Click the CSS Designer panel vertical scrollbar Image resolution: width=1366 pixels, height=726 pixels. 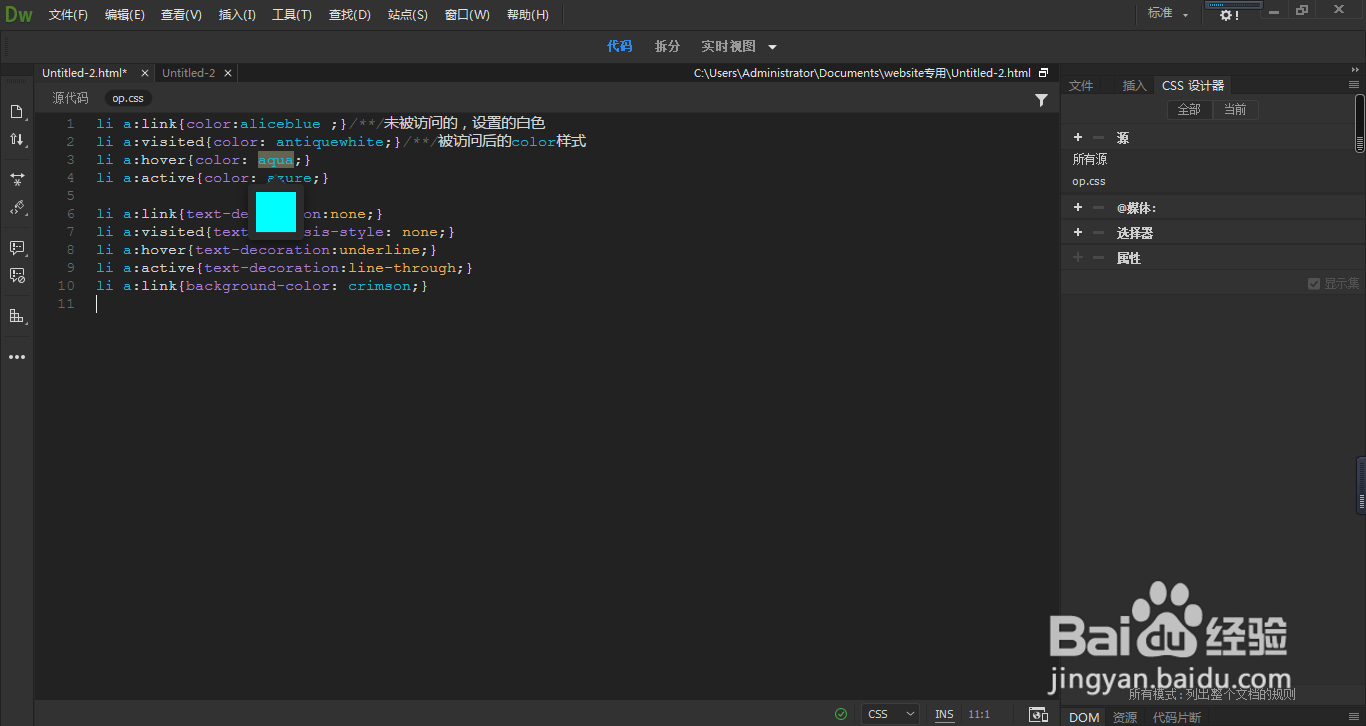pyautogui.click(x=1360, y=123)
